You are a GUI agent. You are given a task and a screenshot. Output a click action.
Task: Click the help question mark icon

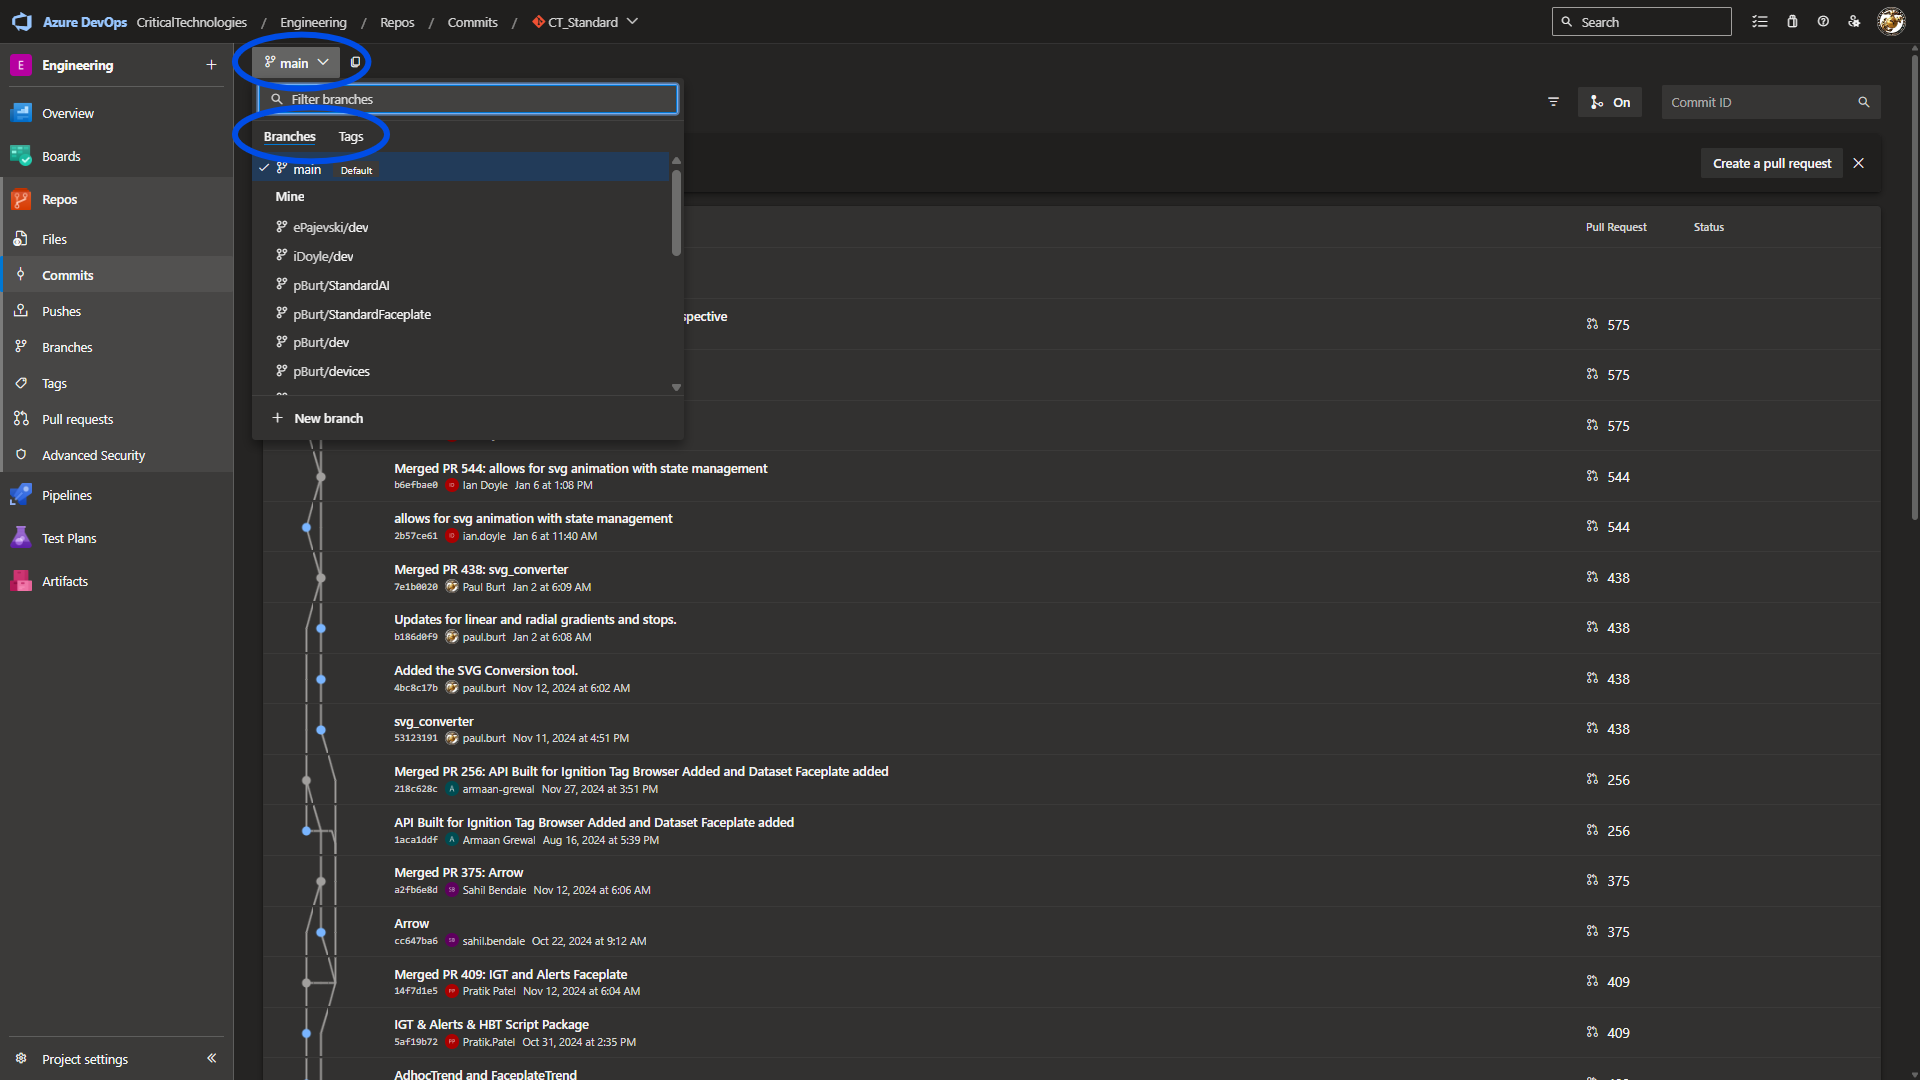click(x=1823, y=22)
